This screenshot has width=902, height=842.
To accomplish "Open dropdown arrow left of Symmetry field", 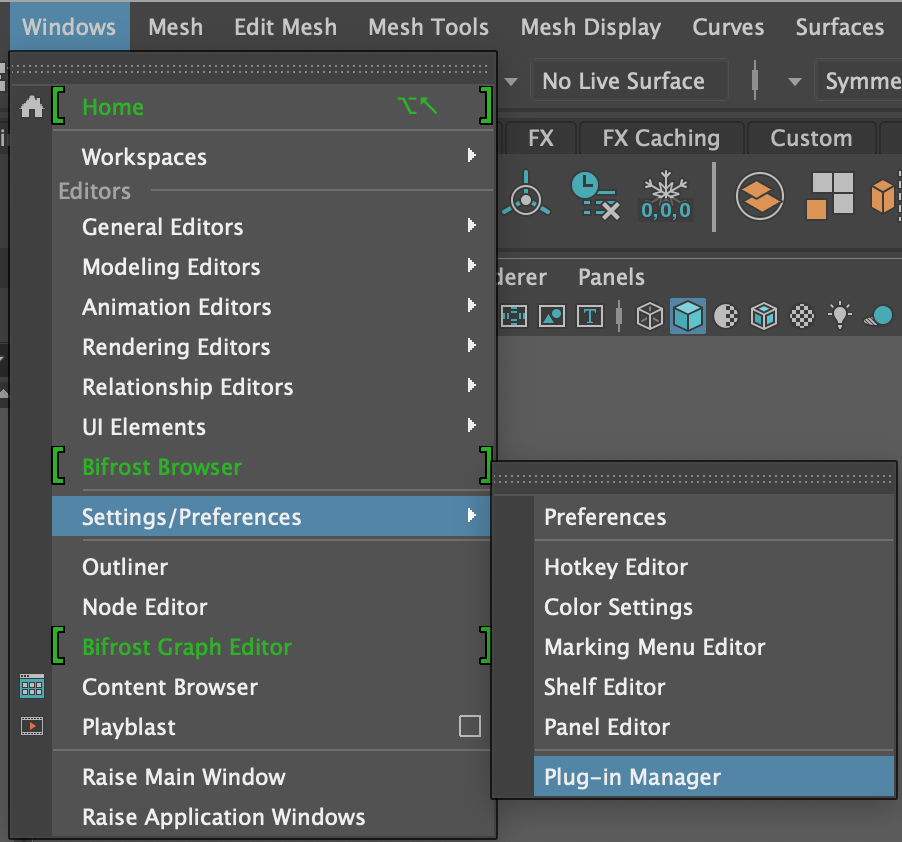I will click(x=794, y=82).
